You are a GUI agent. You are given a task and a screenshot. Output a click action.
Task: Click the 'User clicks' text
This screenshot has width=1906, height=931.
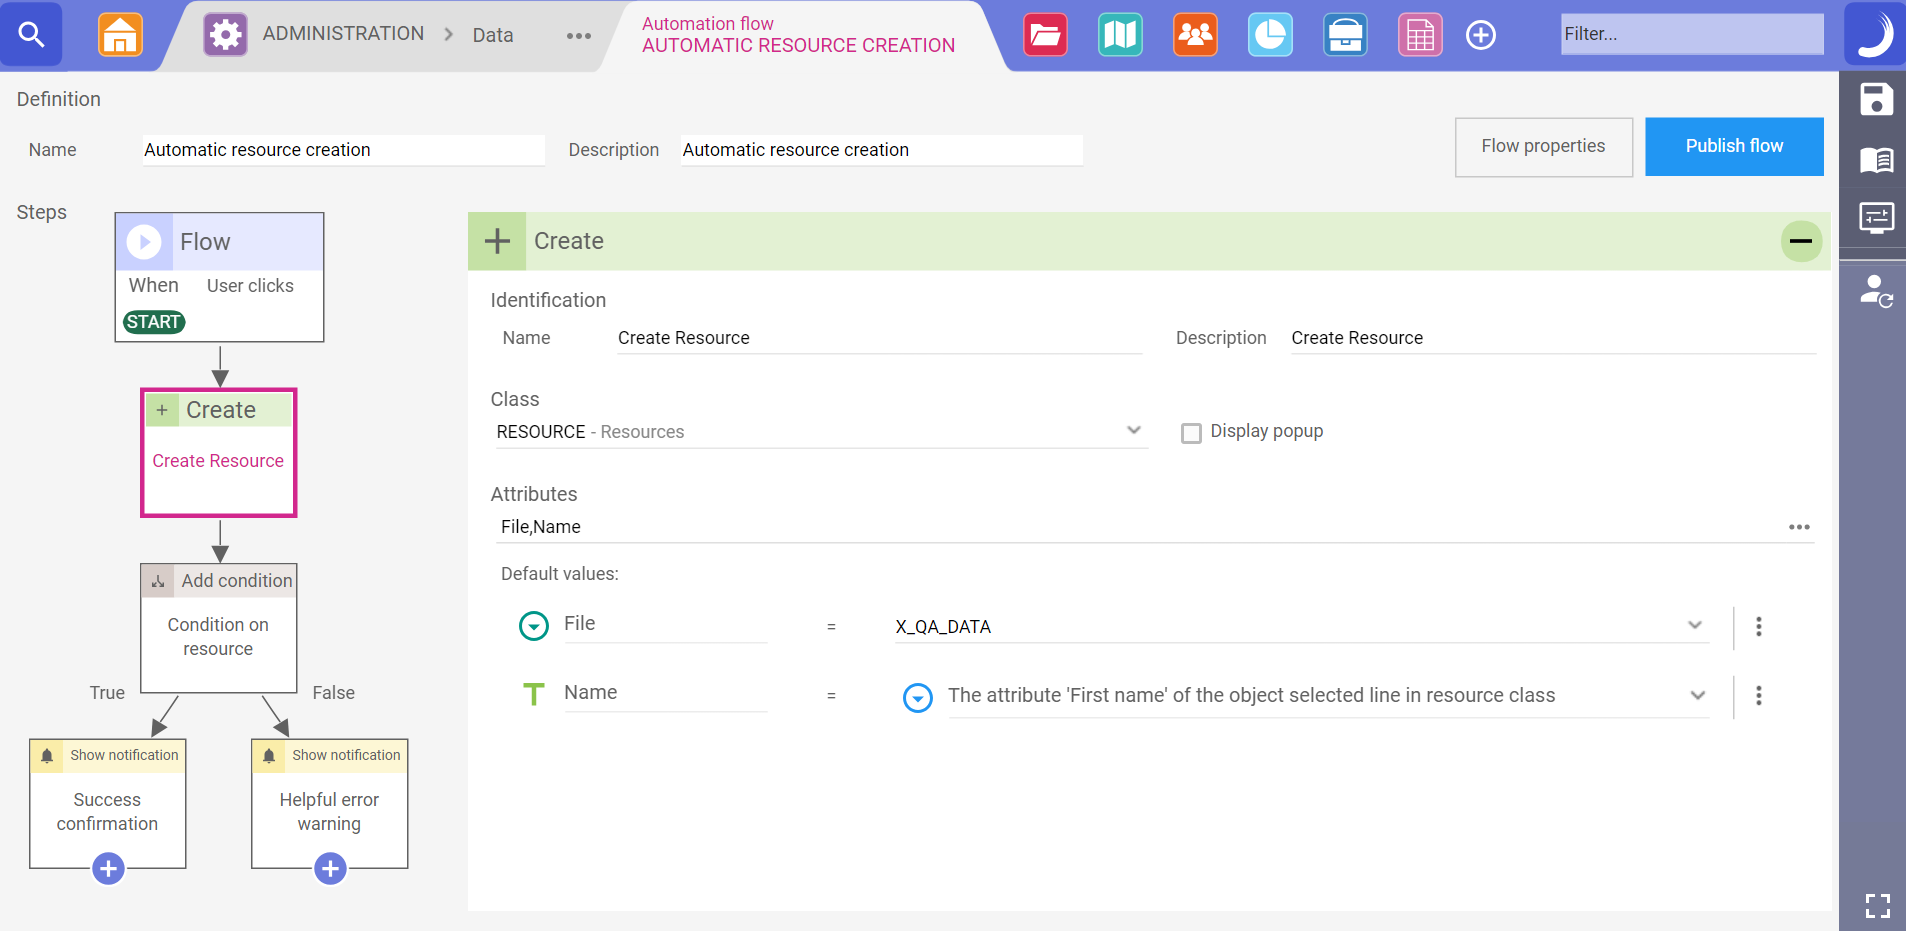tap(250, 286)
